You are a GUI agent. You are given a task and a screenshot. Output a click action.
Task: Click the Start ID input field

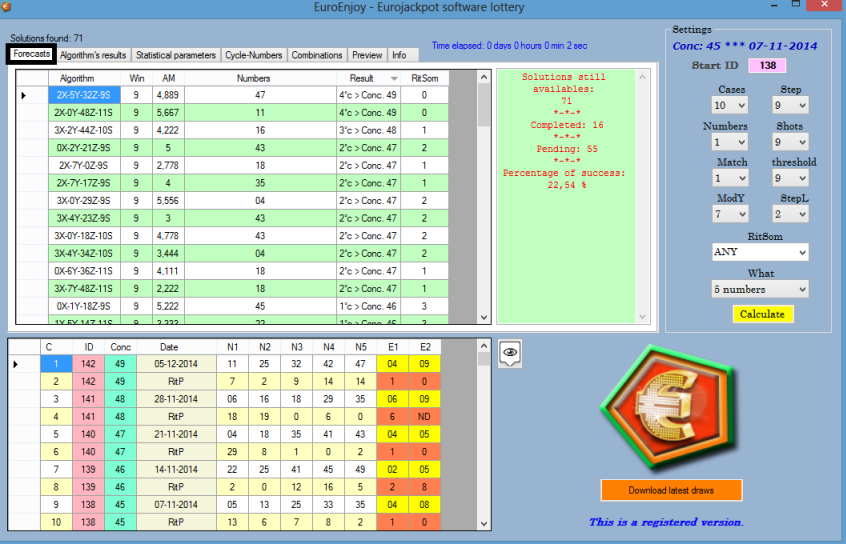[x=767, y=65]
